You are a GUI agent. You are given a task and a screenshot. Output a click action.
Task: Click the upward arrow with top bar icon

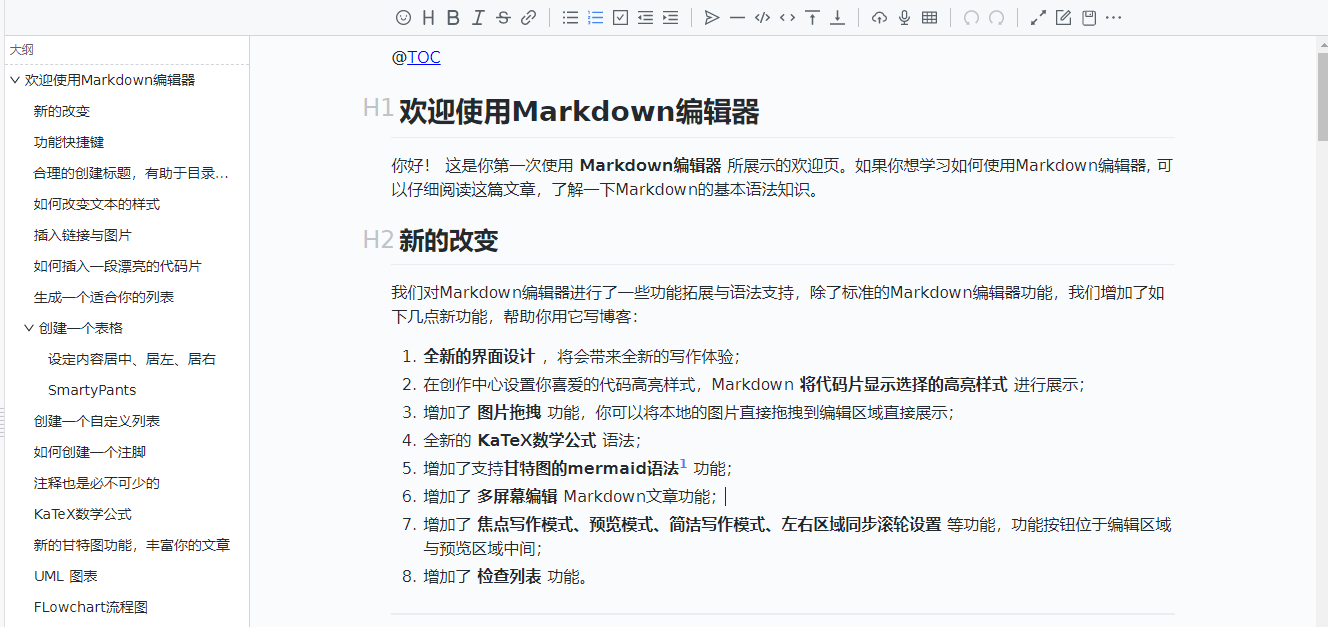pyautogui.click(x=812, y=17)
